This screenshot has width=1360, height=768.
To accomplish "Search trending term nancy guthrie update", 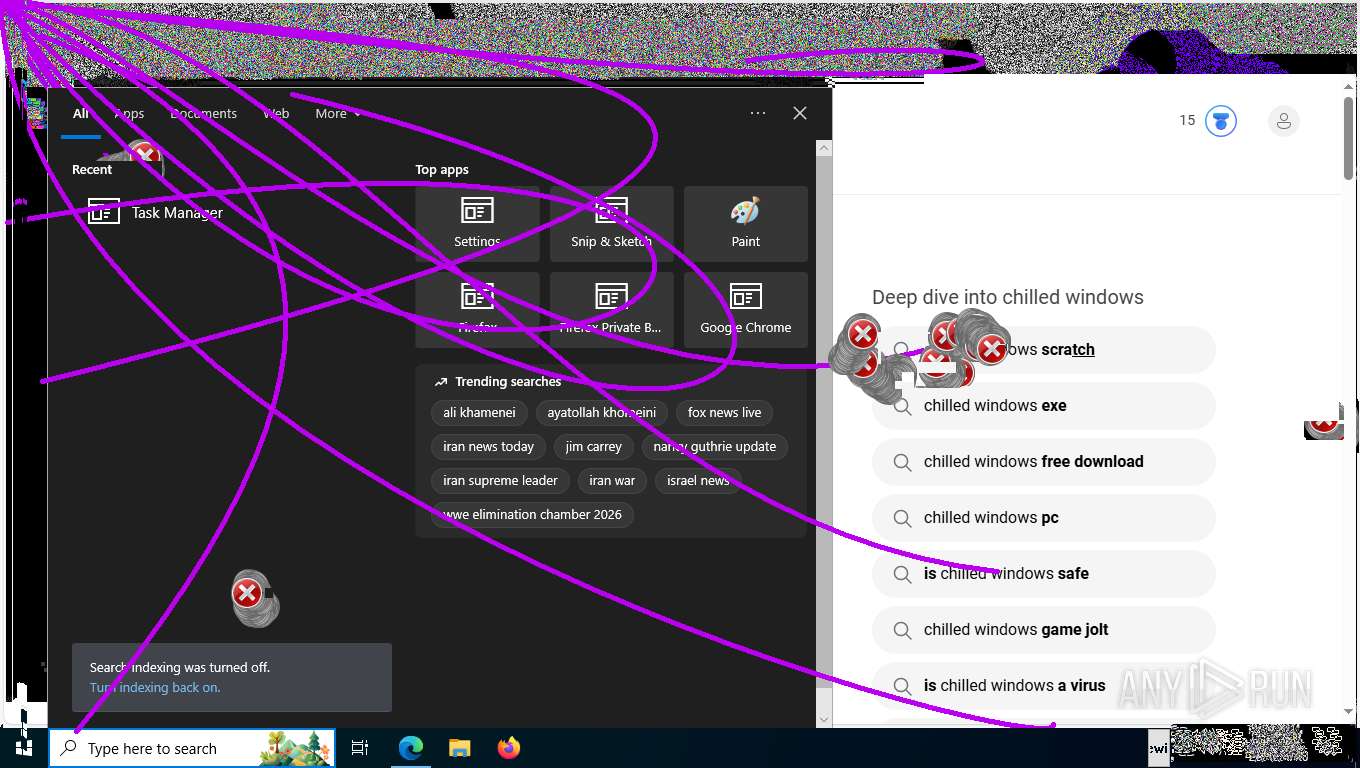I will pos(715,447).
